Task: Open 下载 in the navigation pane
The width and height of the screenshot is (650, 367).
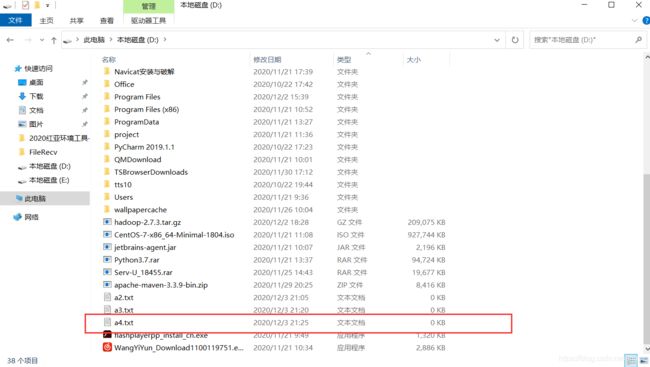Action: (36, 96)
